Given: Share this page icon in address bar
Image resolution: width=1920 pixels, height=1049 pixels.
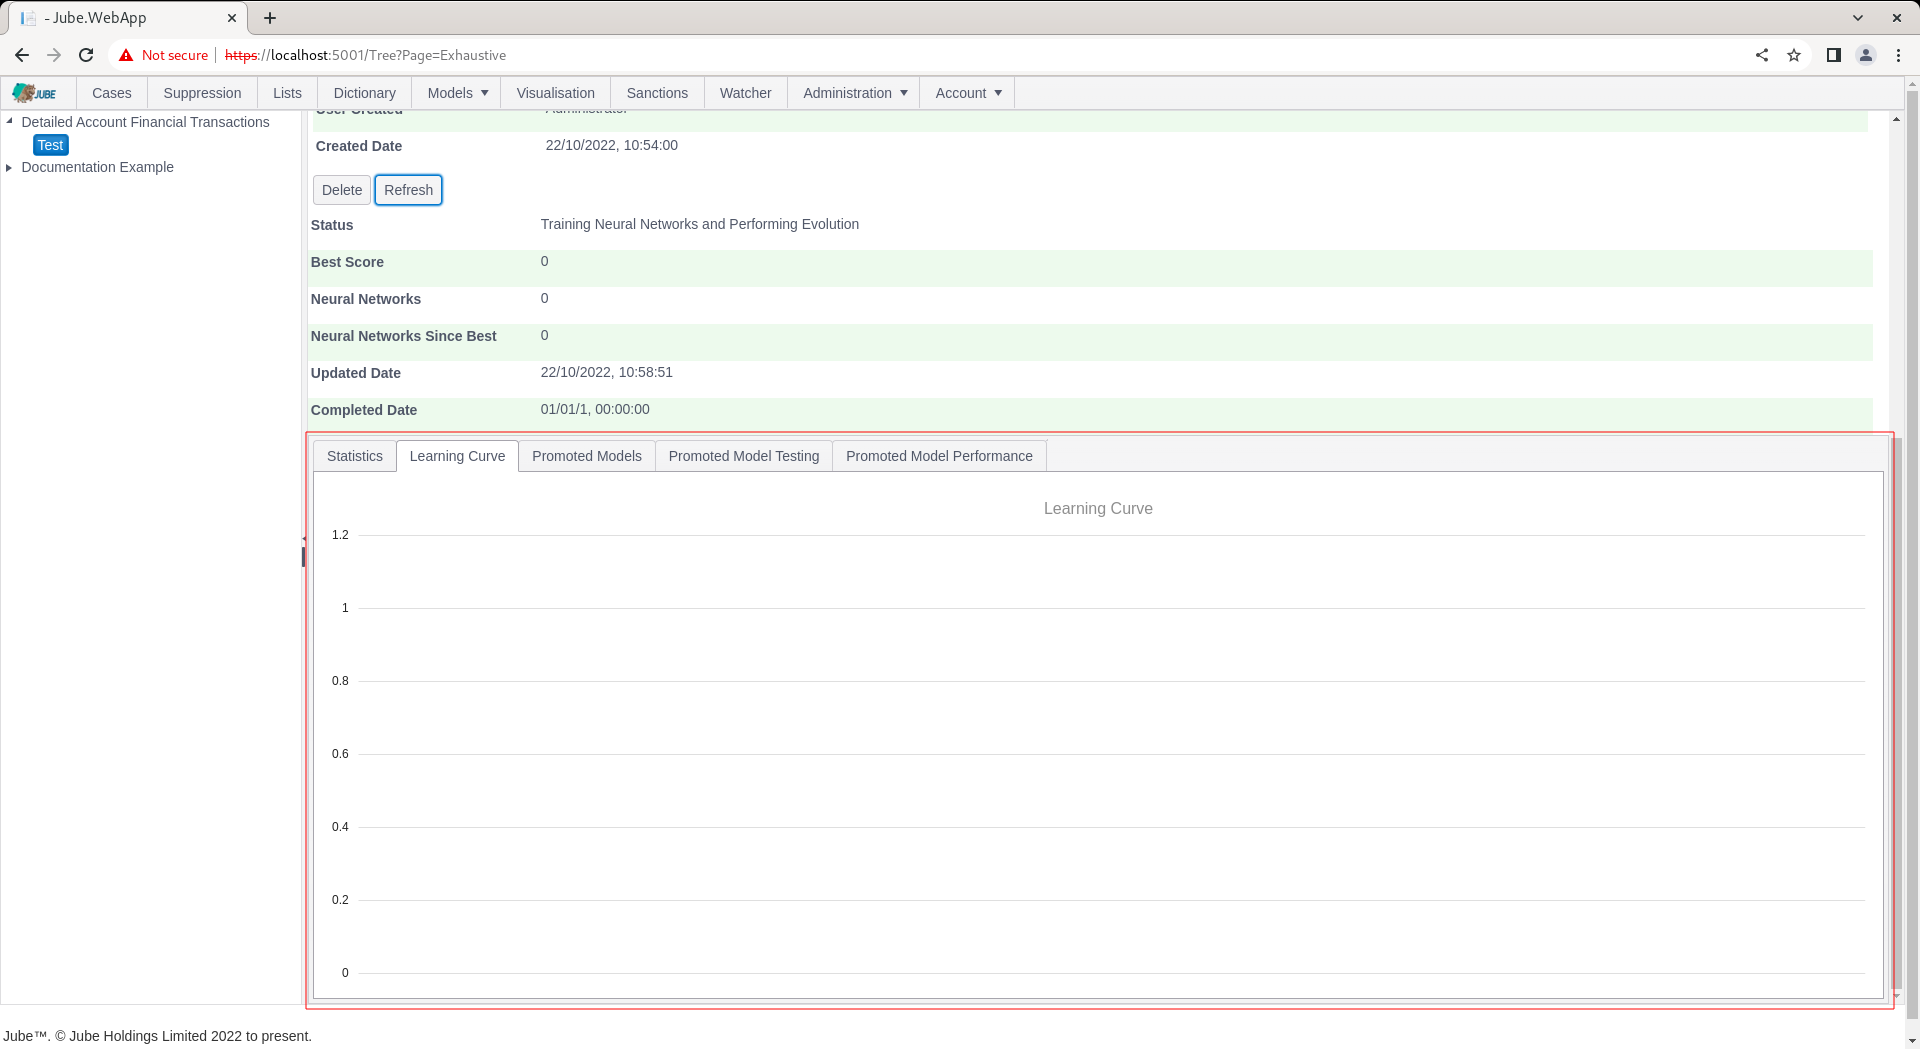Looking at the screenshot, I should pos(1762,55).
